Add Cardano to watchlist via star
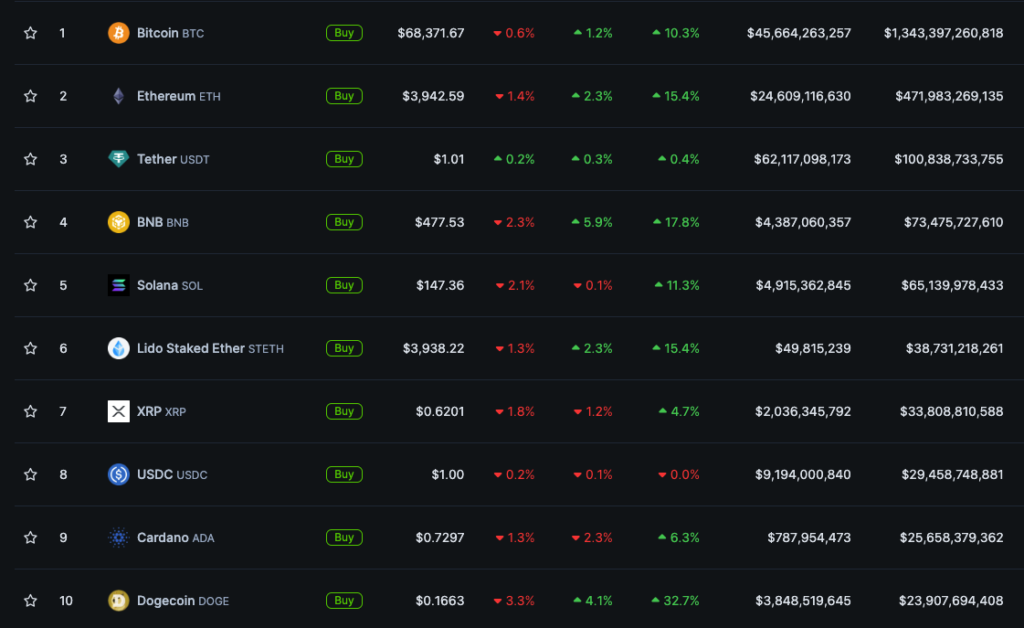The image size is (1024, 628). [x=30, y=537]
